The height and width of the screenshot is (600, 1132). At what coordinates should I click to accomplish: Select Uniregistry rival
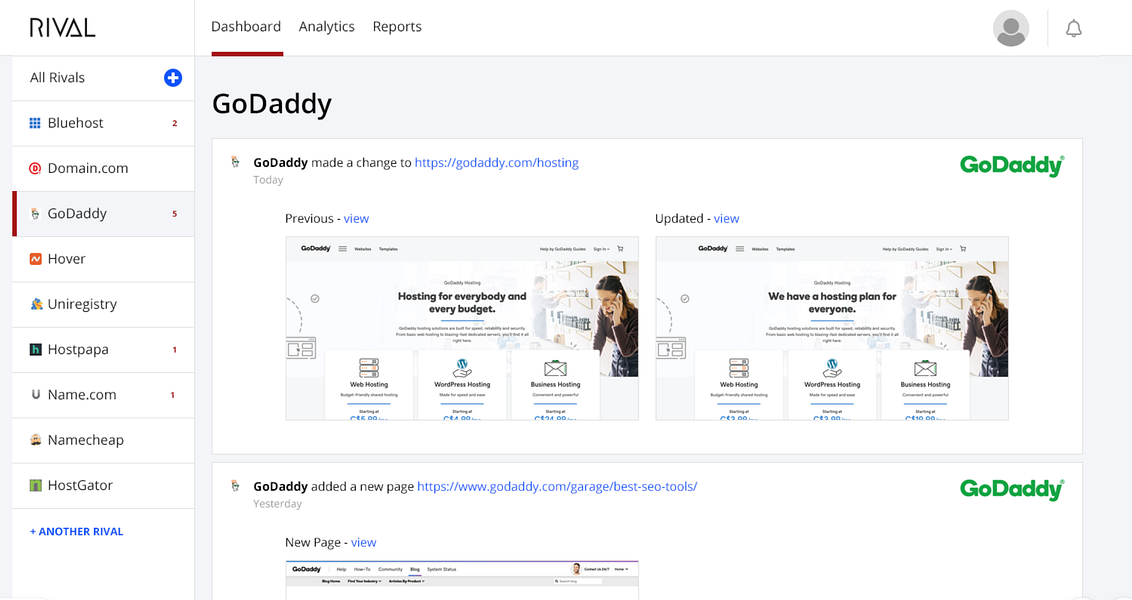click(103, 304)
